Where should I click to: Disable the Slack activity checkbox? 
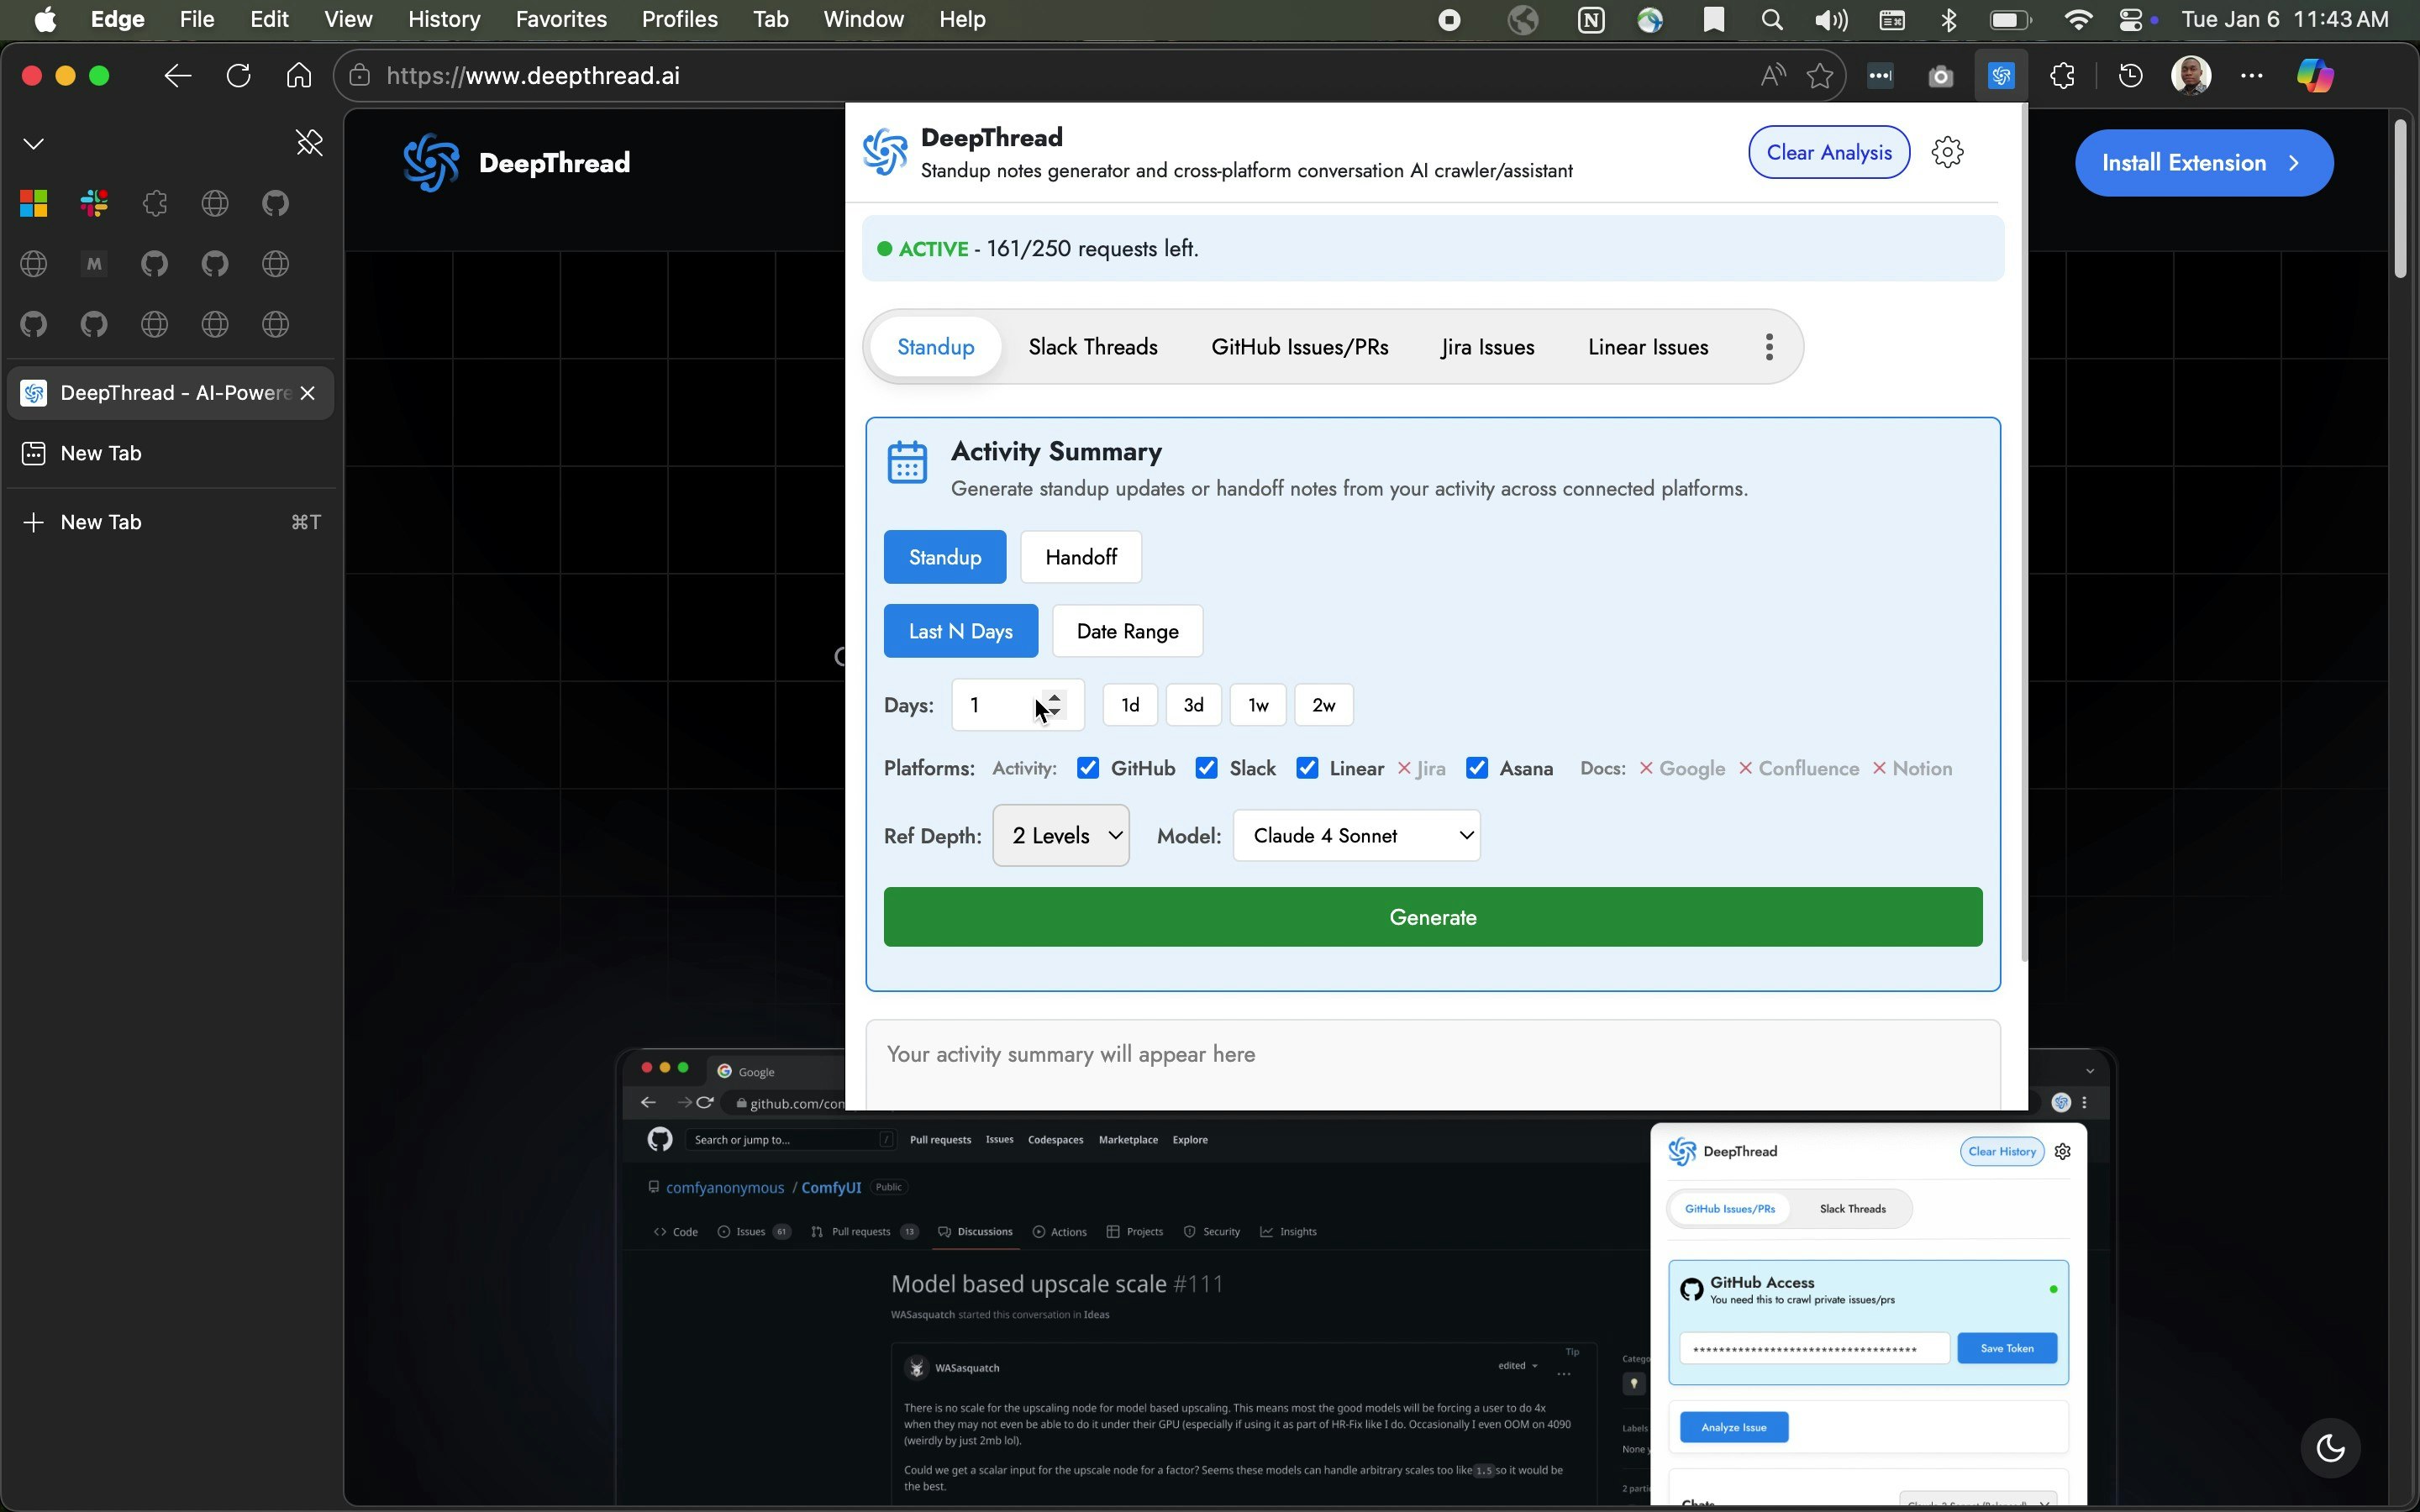point(1207,768)
